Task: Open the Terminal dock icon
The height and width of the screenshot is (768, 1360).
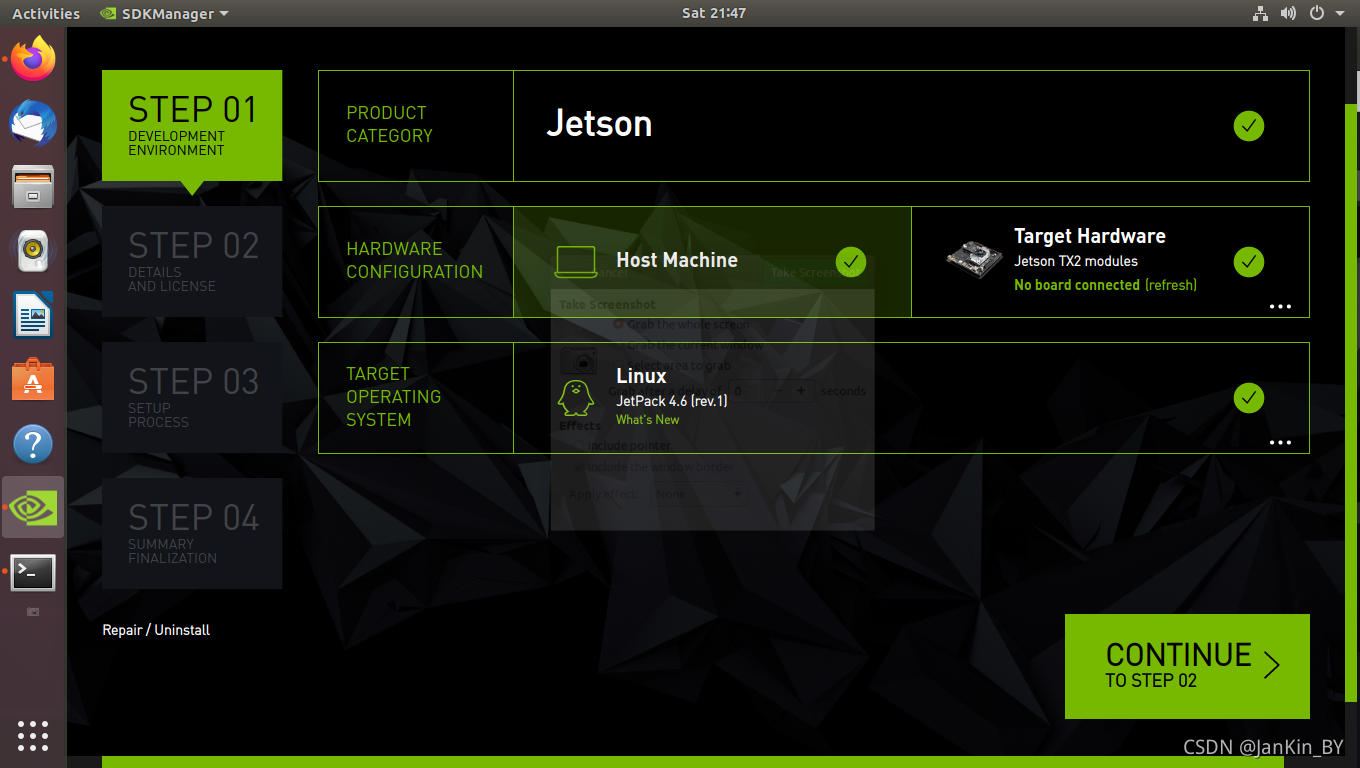Action: (33, 573)
